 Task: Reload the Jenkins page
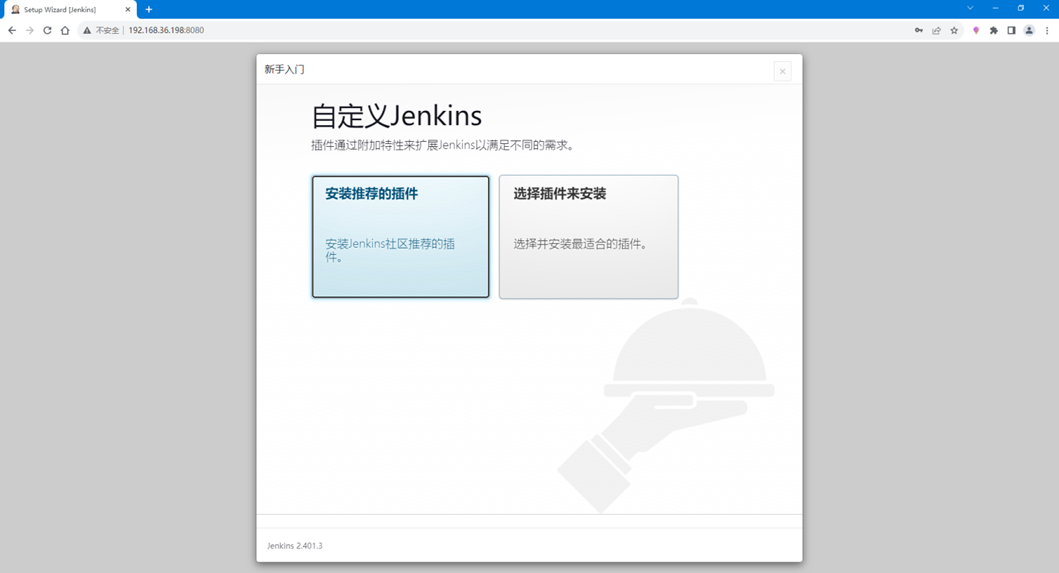pyautogui.click(x=47, y=30)
